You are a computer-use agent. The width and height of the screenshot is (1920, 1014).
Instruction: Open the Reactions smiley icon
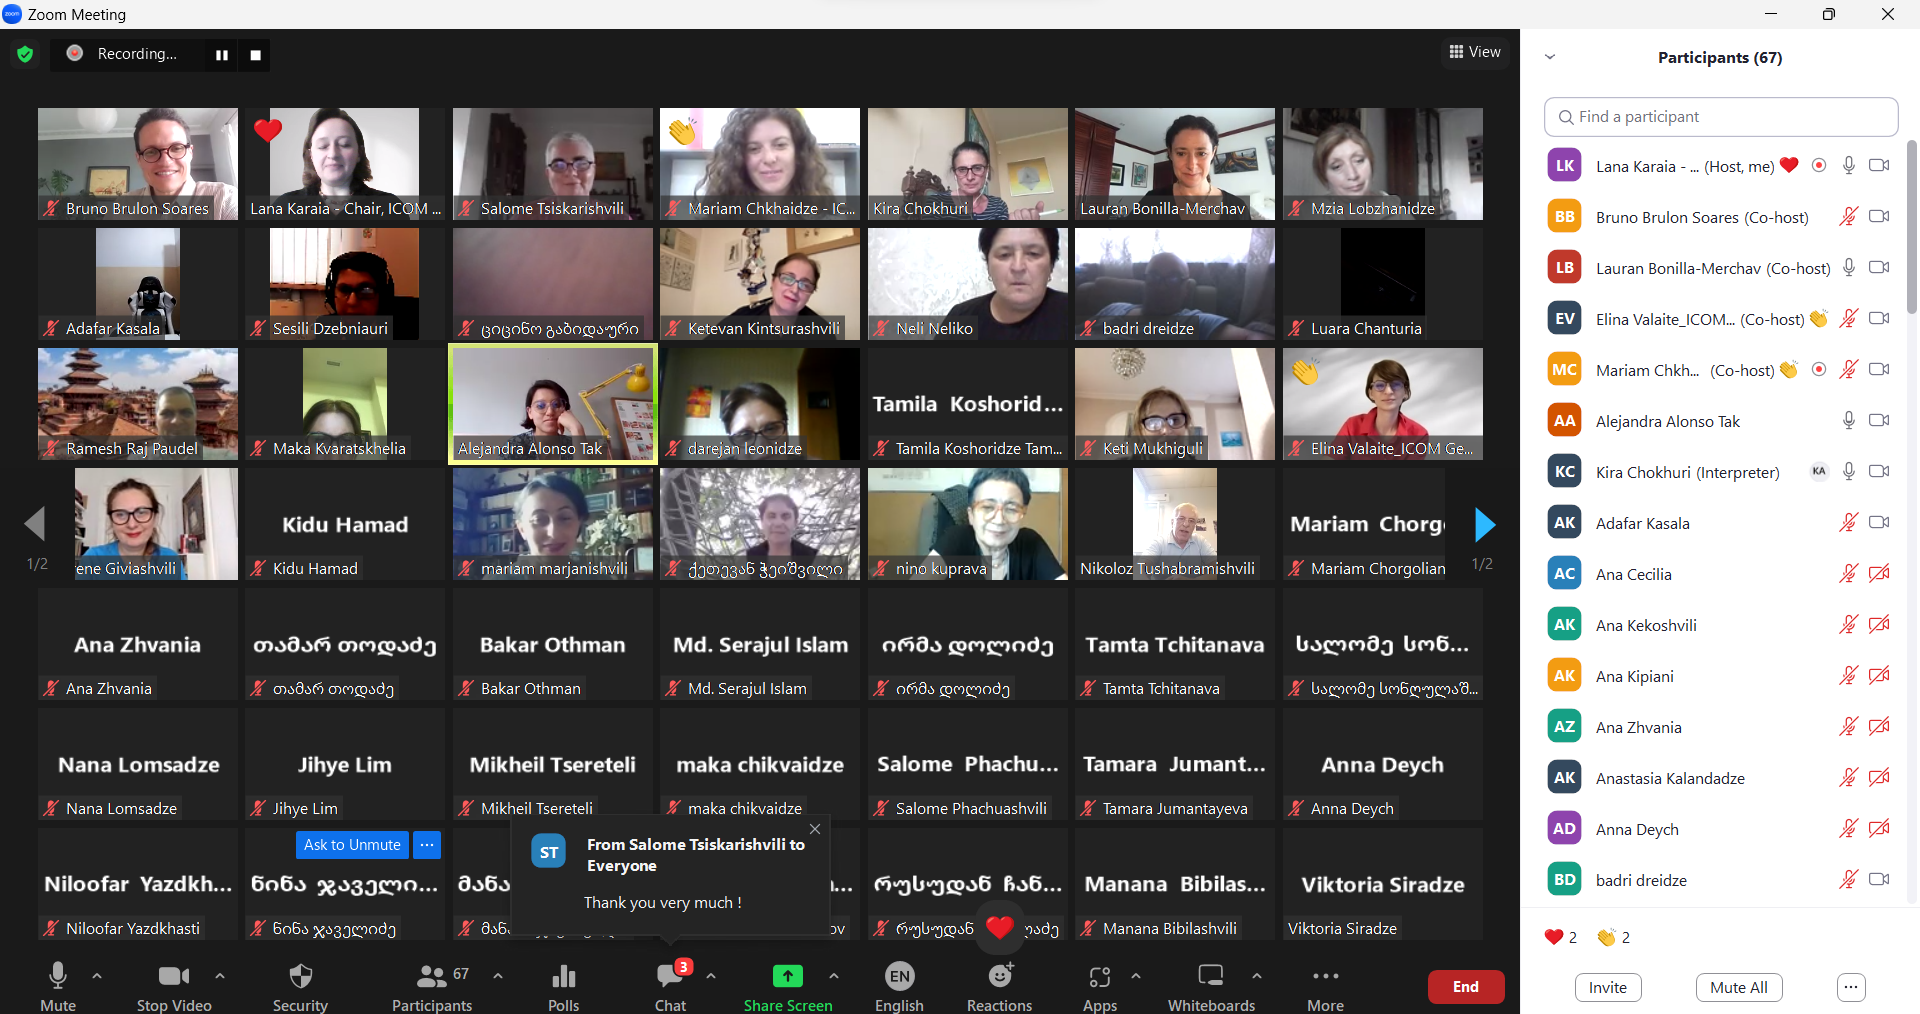[999, 977]
